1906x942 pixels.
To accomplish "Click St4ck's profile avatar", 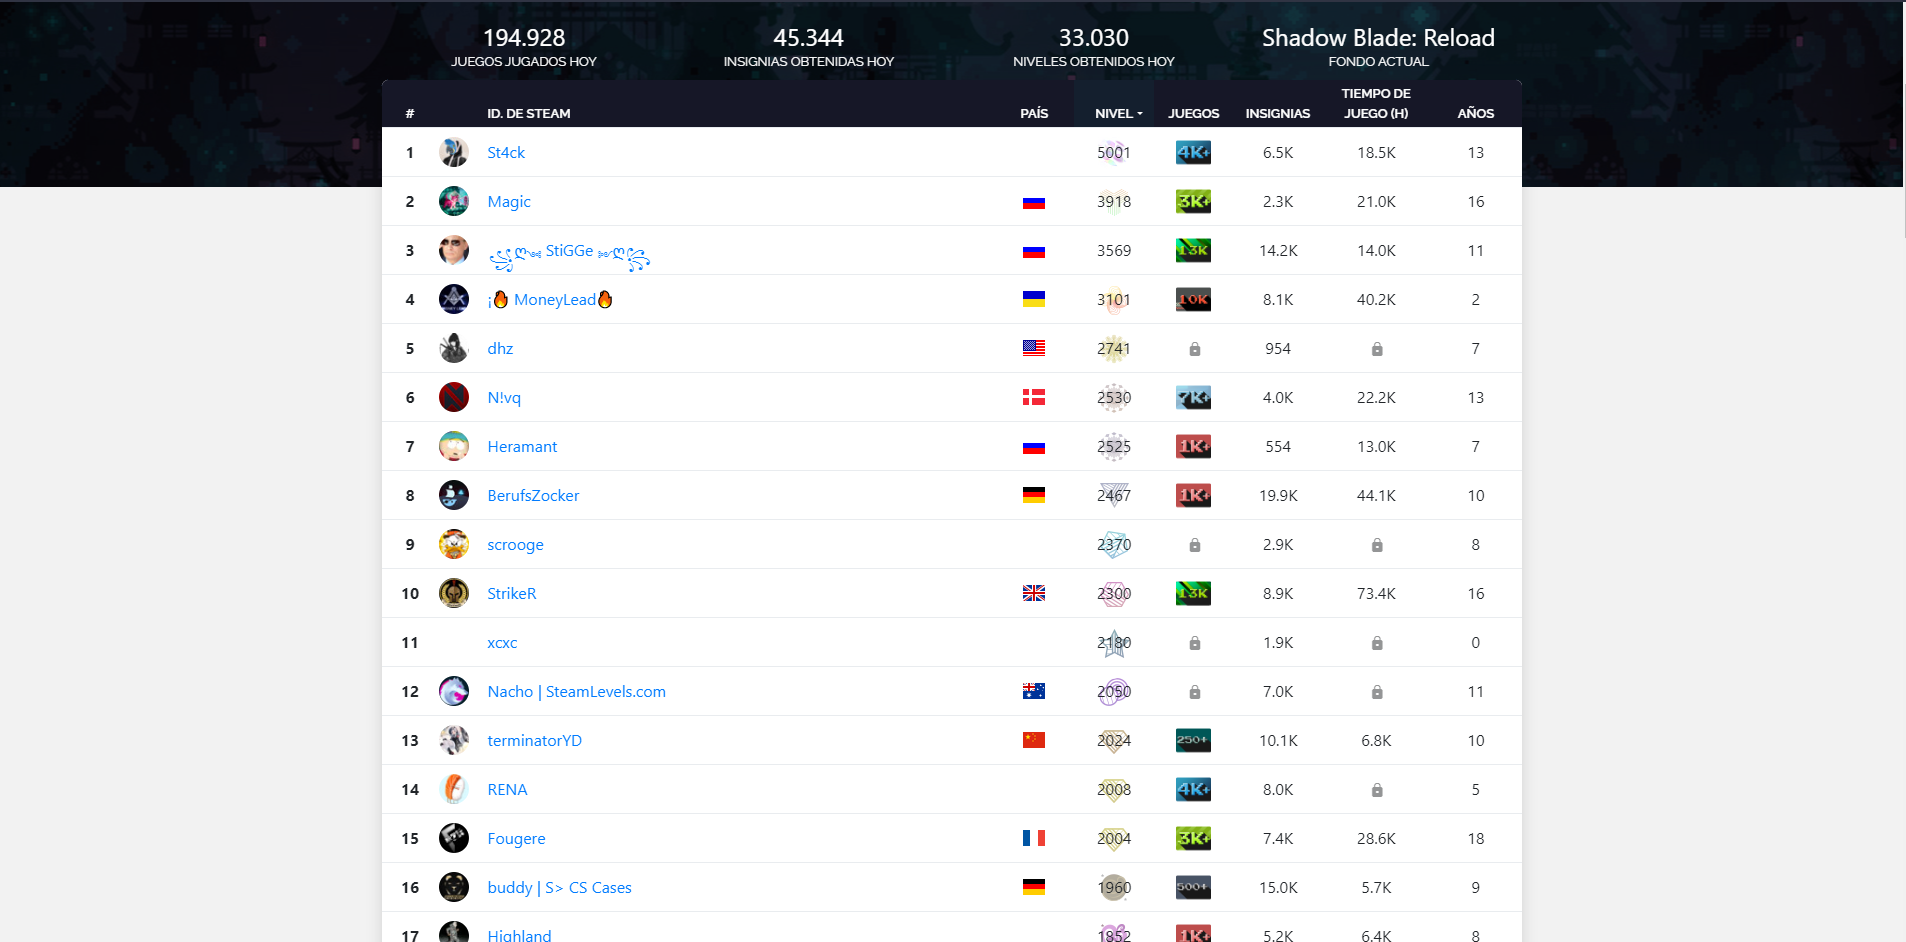I will (x=453, y=153).
